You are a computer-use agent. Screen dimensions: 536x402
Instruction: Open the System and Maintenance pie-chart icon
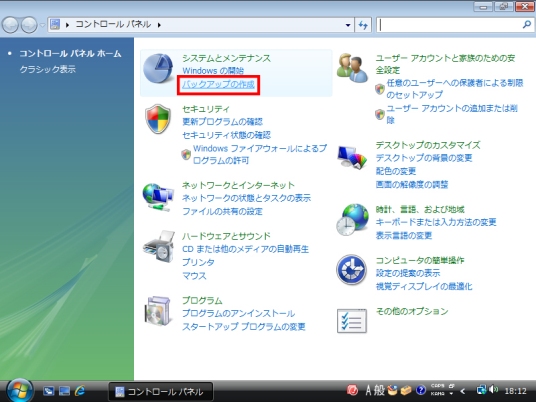pyautogui.click(x=158, y=69)
